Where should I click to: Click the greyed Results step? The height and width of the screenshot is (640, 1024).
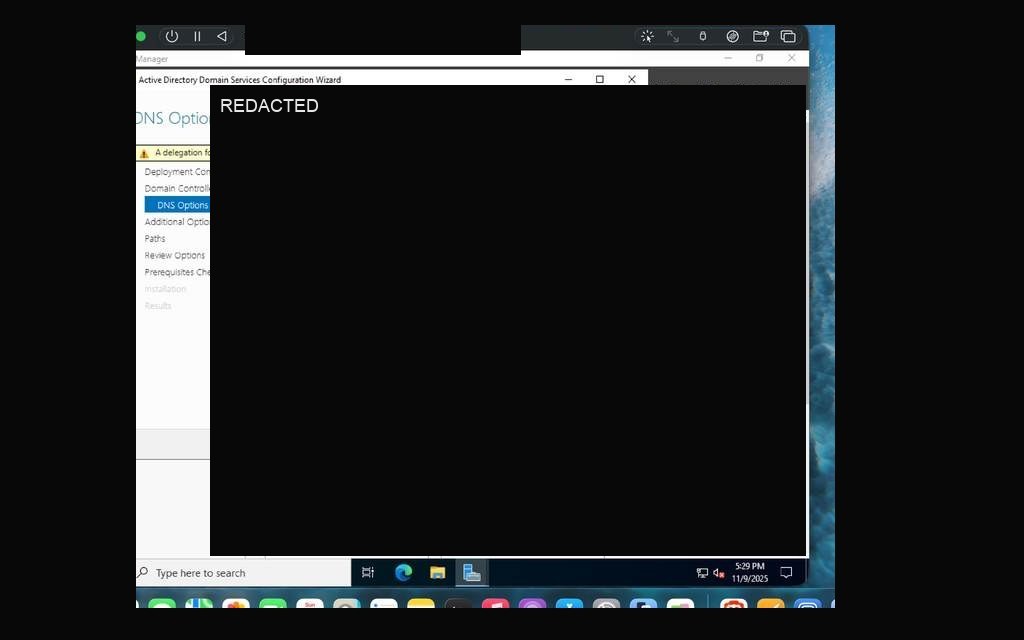pyautogui.click(x=158, y=306)
